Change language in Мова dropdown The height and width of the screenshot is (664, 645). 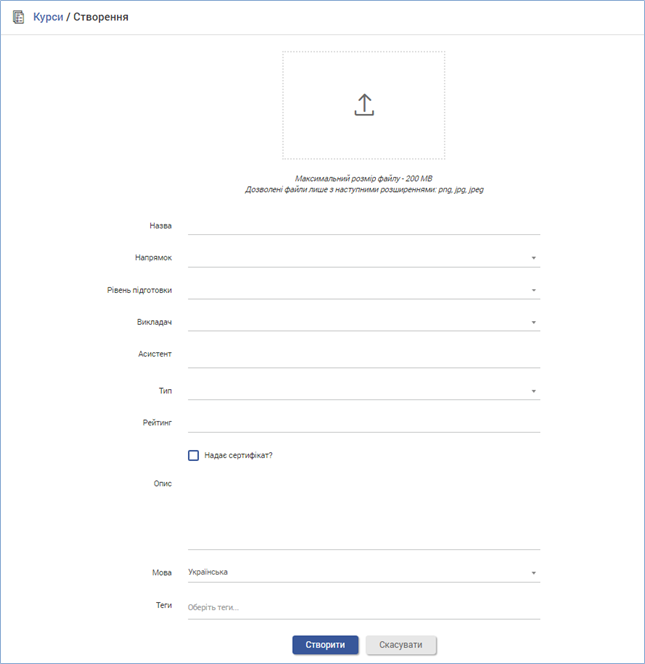(x=534, y=573)
